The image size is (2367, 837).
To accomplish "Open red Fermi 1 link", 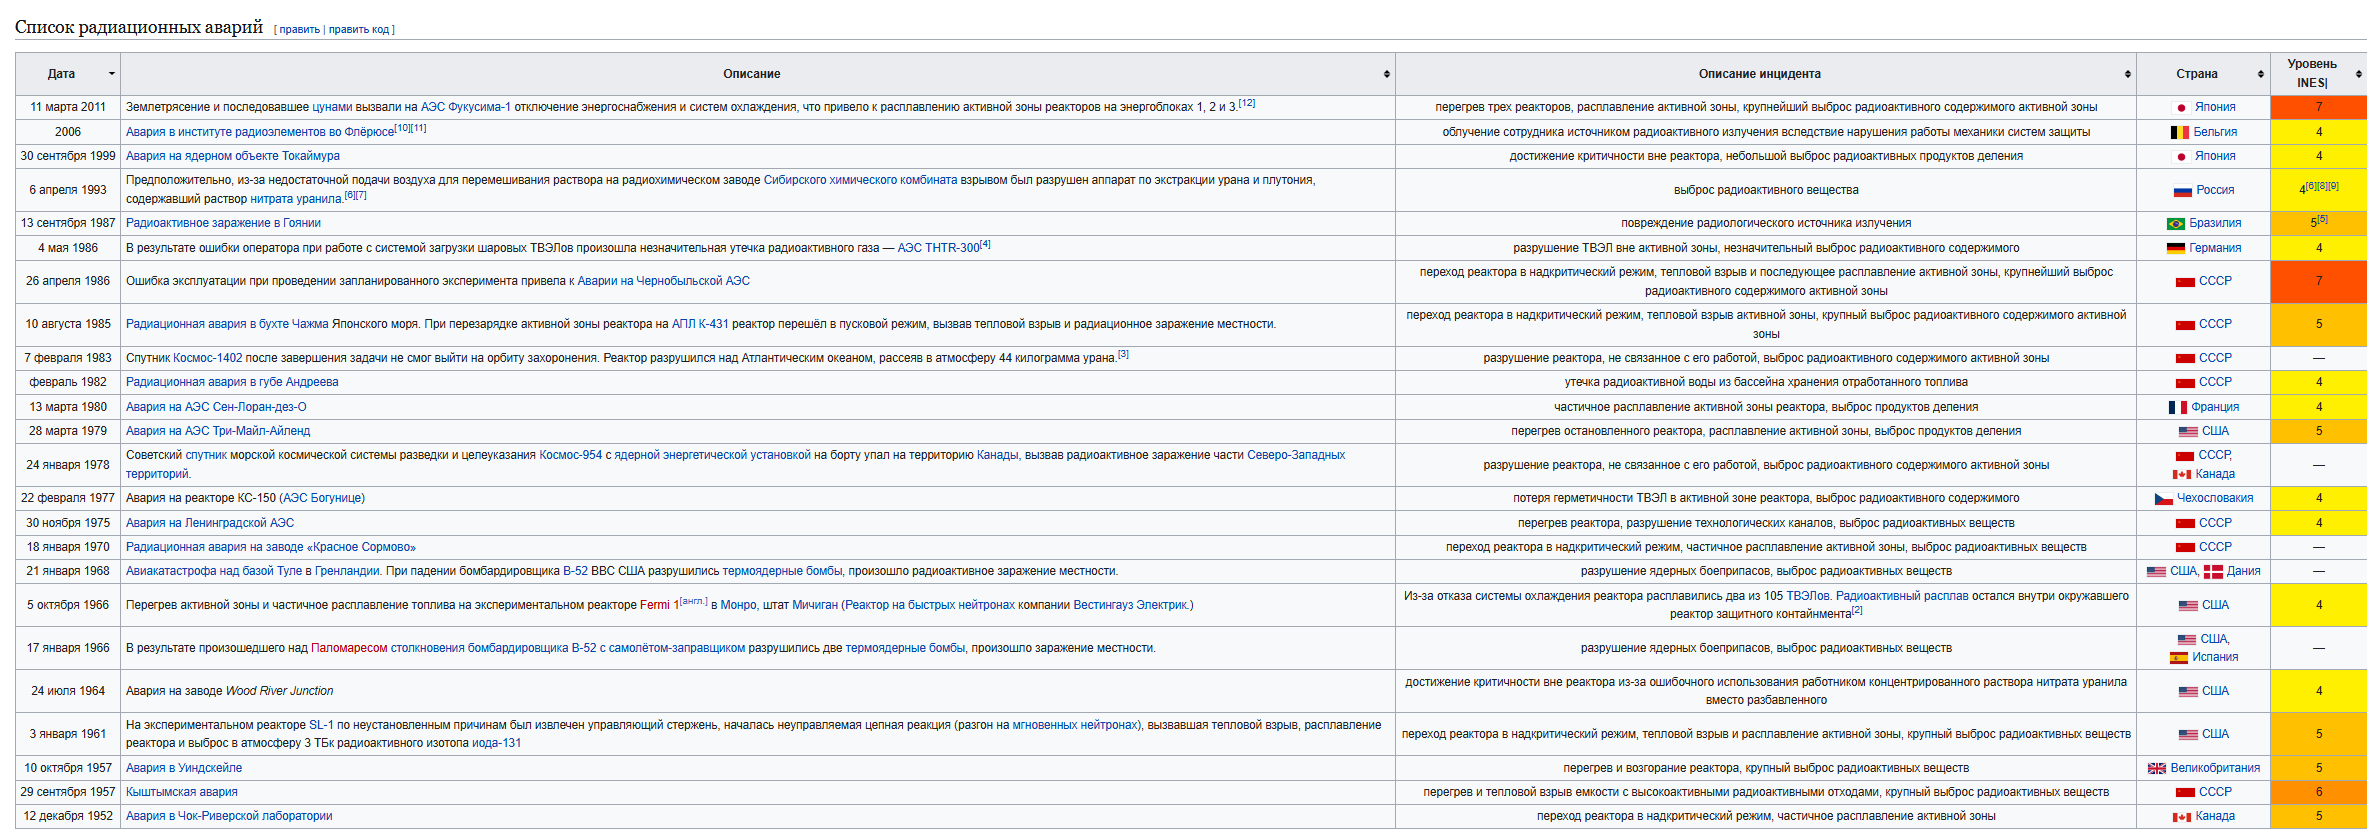I will [659, 605].
